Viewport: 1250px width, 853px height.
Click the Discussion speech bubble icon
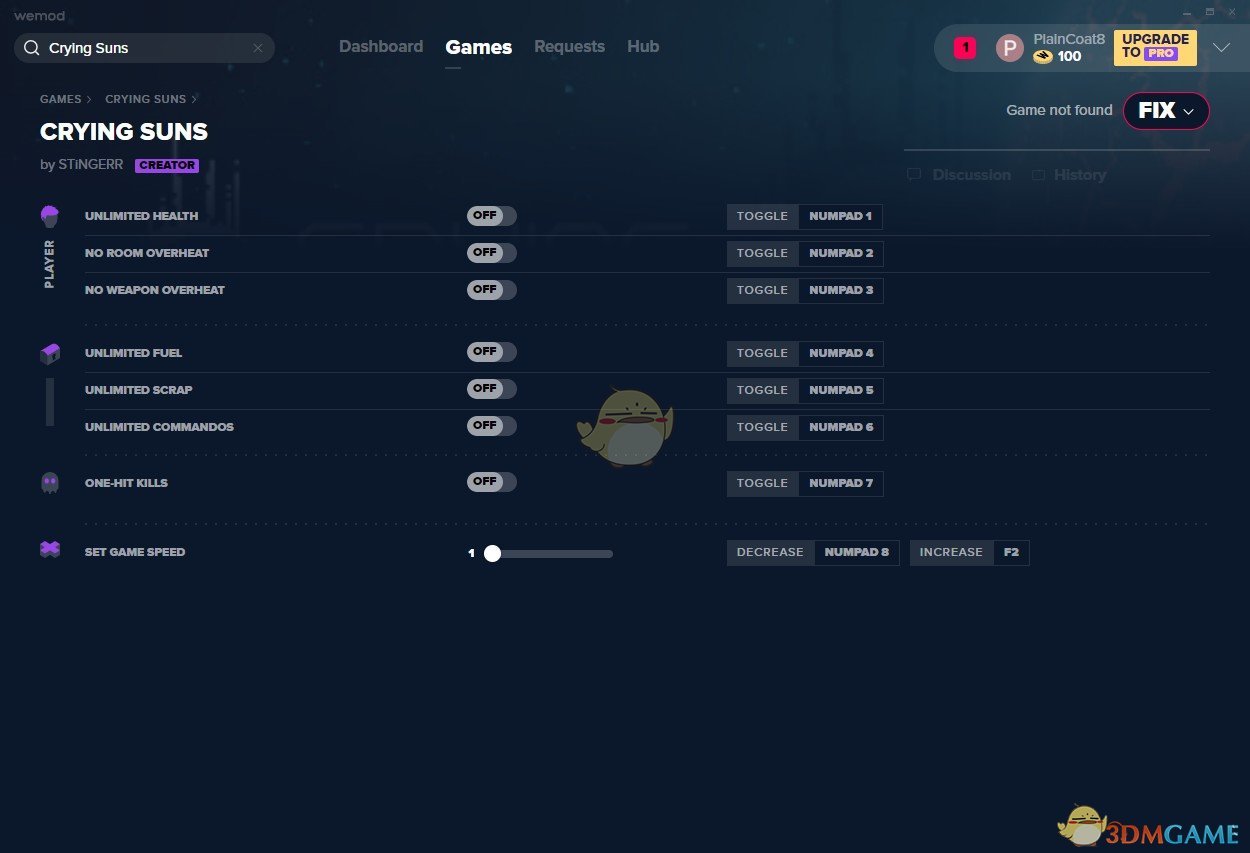(x=914, y=174)
